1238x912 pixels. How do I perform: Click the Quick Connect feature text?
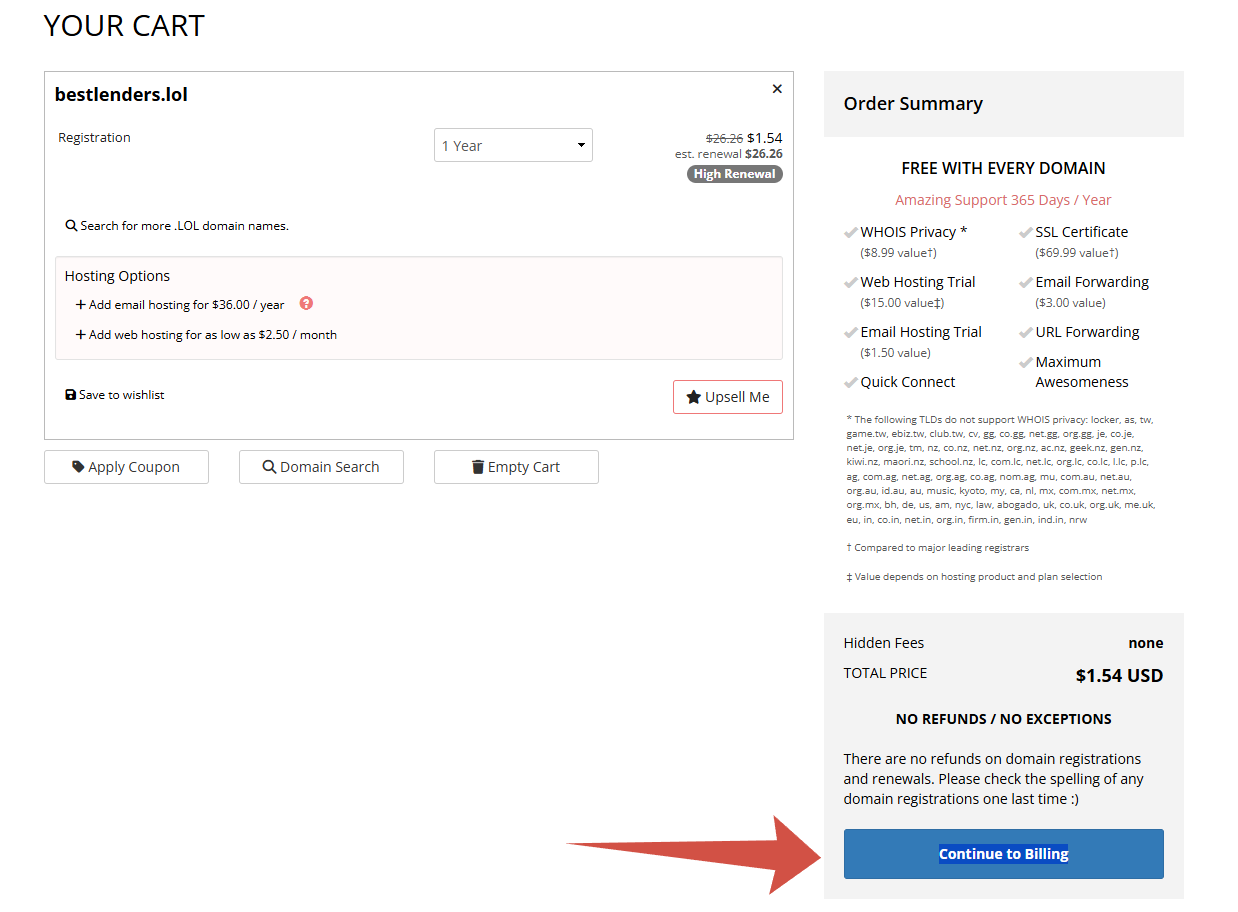coord(908,382)
